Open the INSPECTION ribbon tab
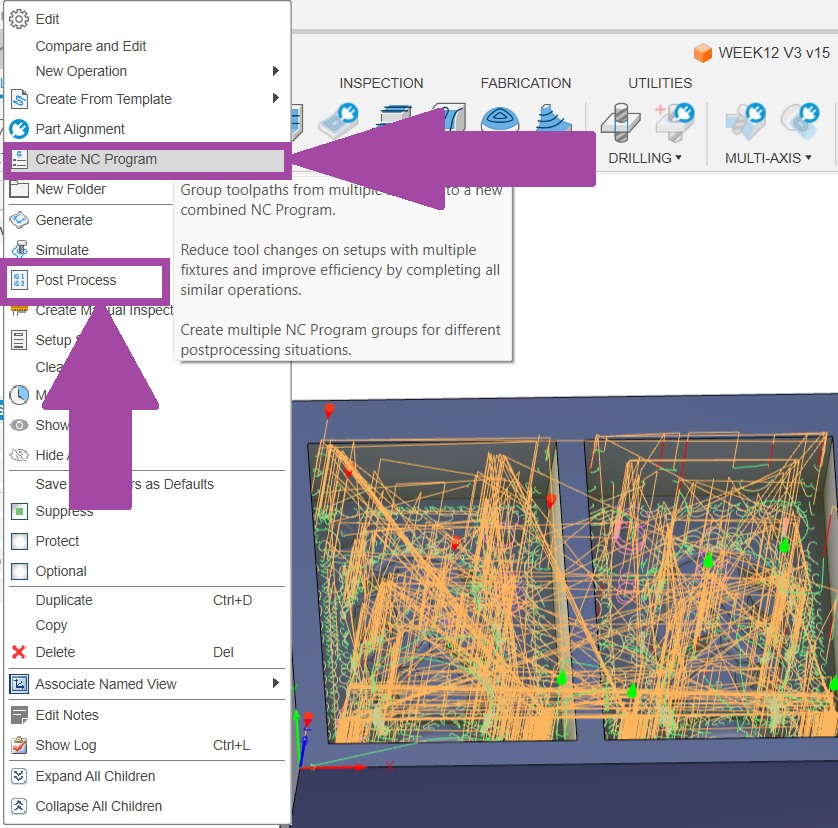This screenshot has width=838, height=828. click(381, 83)
